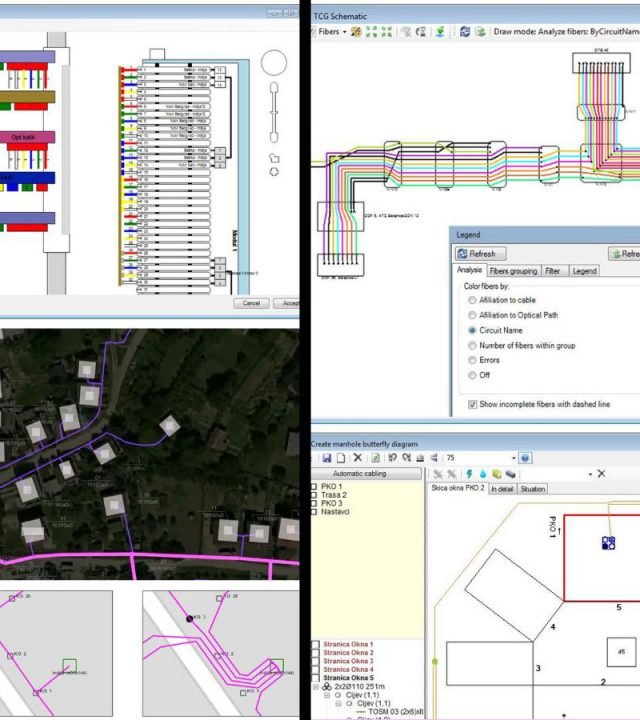
Task: Switch to the Legend tab
Action: tap(584, 271)
